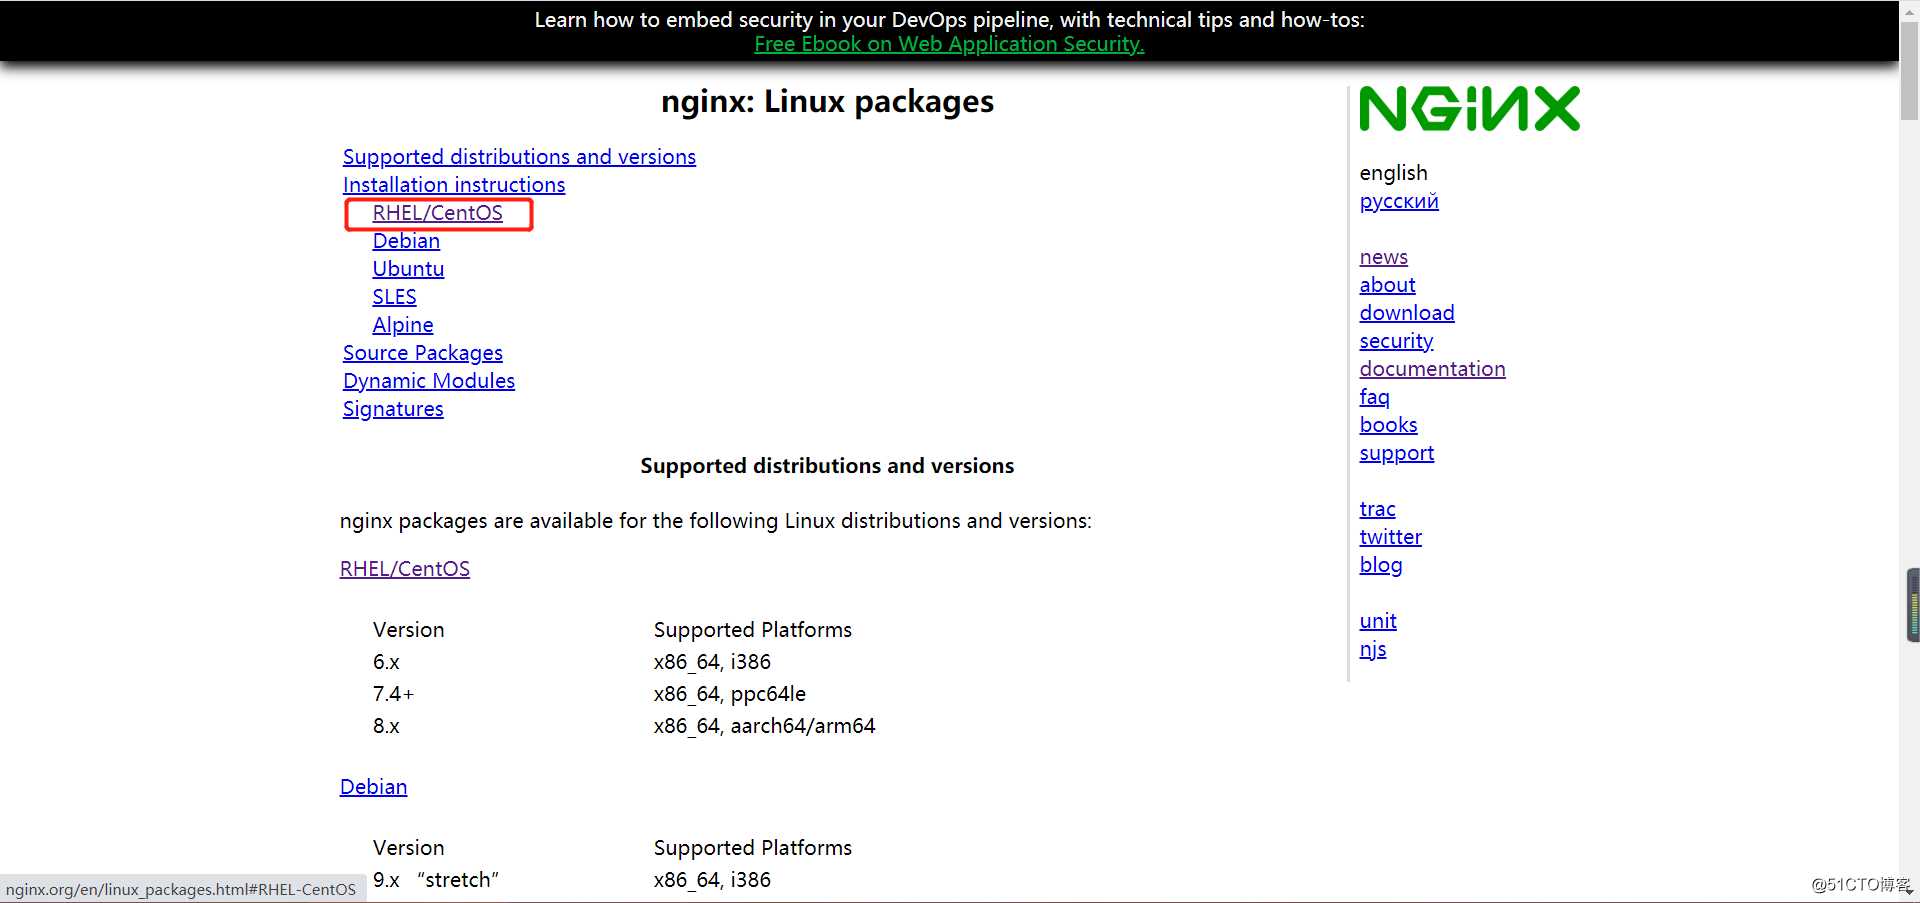
Task: Jump to Dynamic Modules section
Action: [429, 381]
